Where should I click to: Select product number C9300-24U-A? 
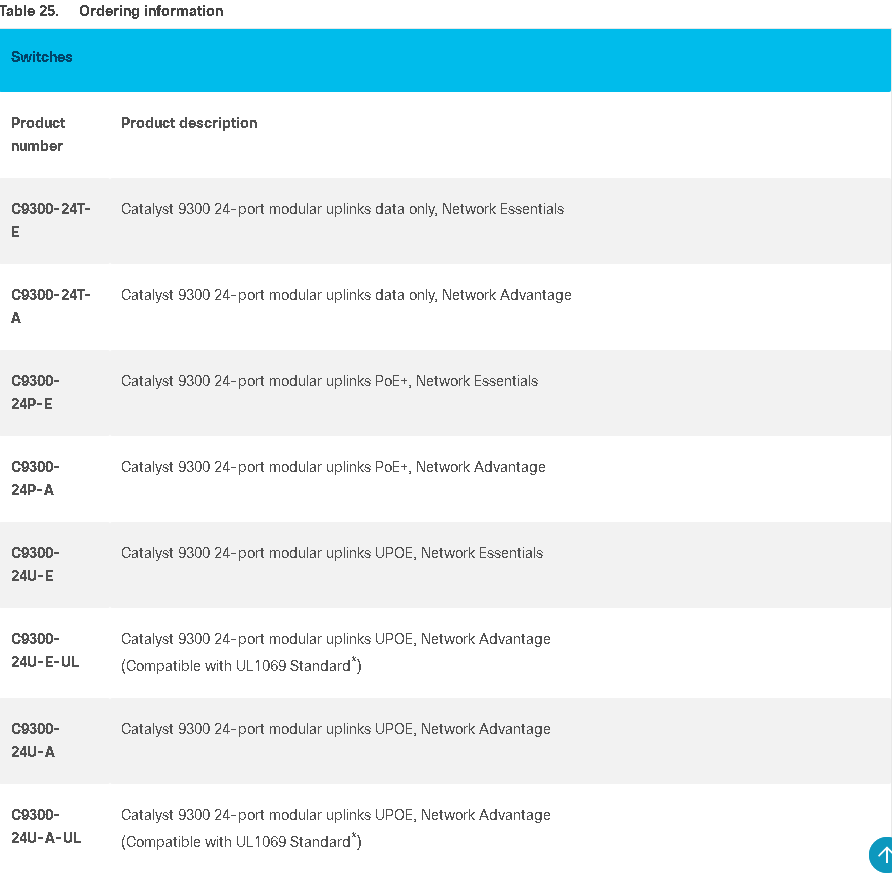(x=35, y=740)
